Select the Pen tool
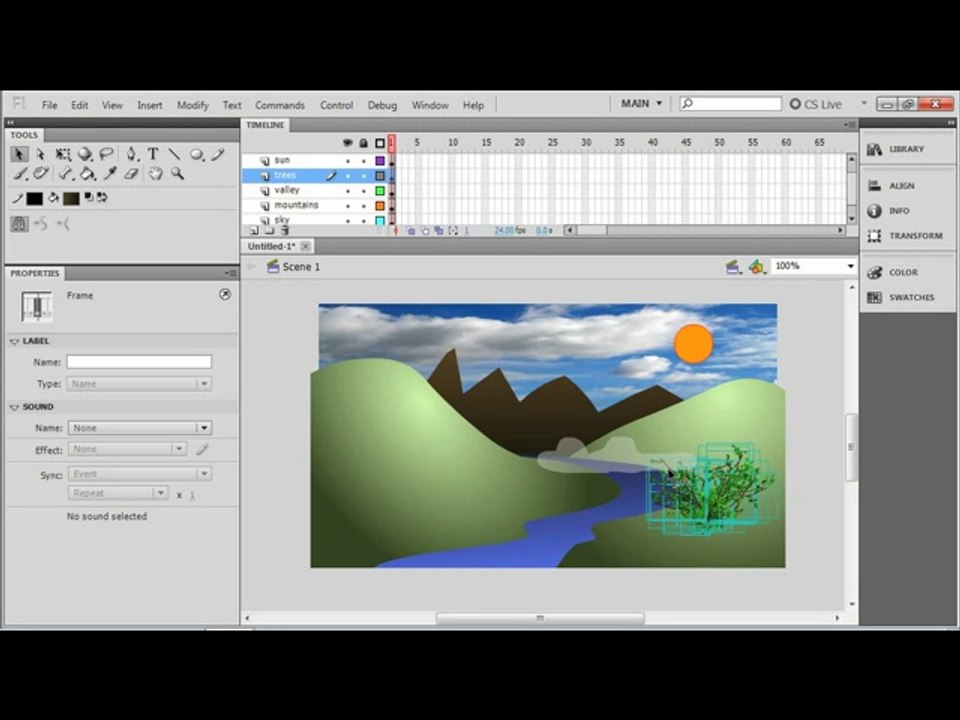 click(131, 154)
